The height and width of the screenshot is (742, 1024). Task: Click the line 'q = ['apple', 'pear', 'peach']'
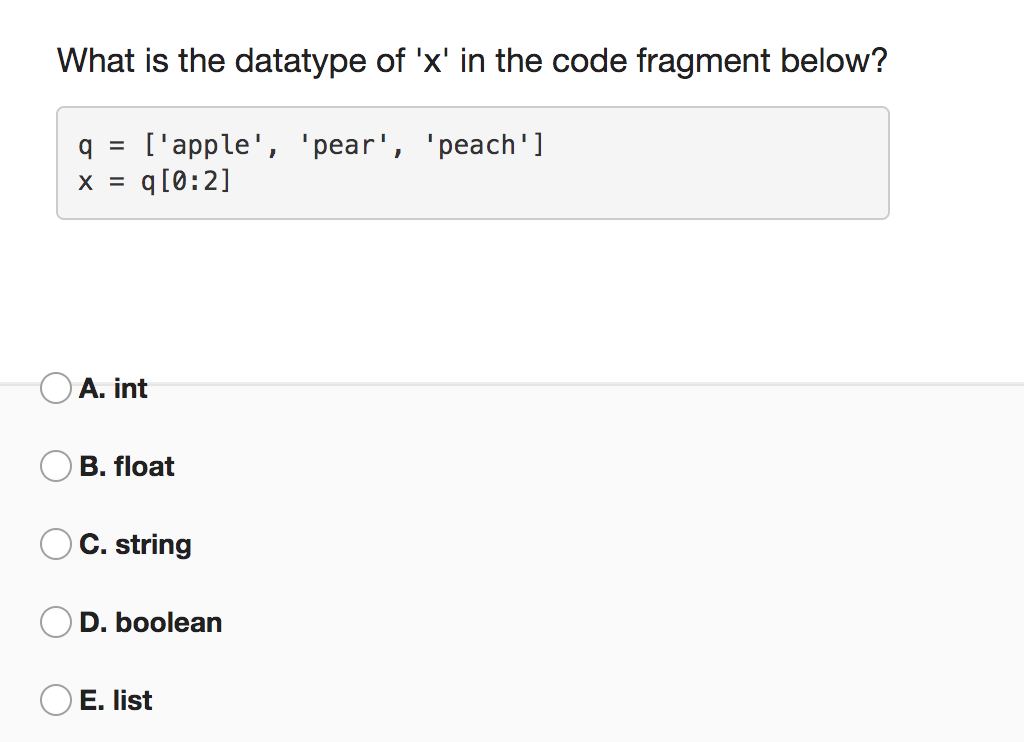310,145
